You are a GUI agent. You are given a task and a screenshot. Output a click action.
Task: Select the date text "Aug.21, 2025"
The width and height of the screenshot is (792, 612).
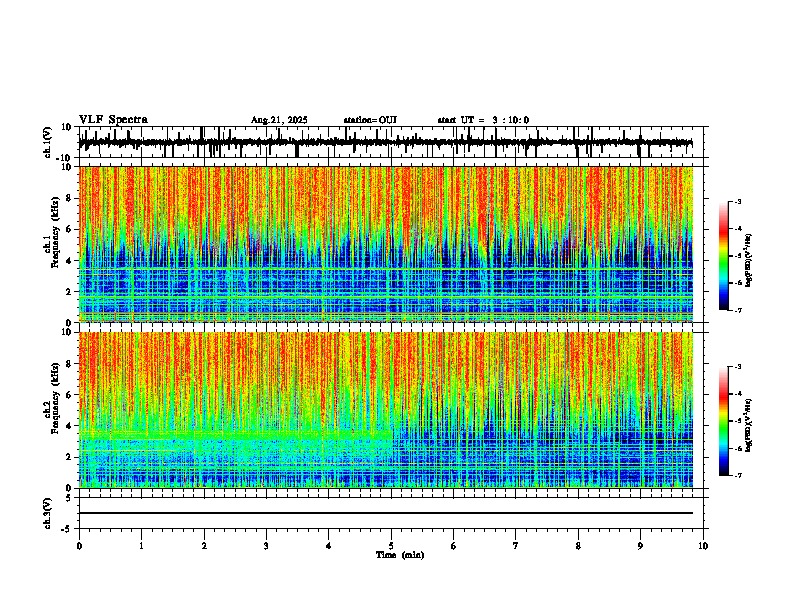[279, 120]
